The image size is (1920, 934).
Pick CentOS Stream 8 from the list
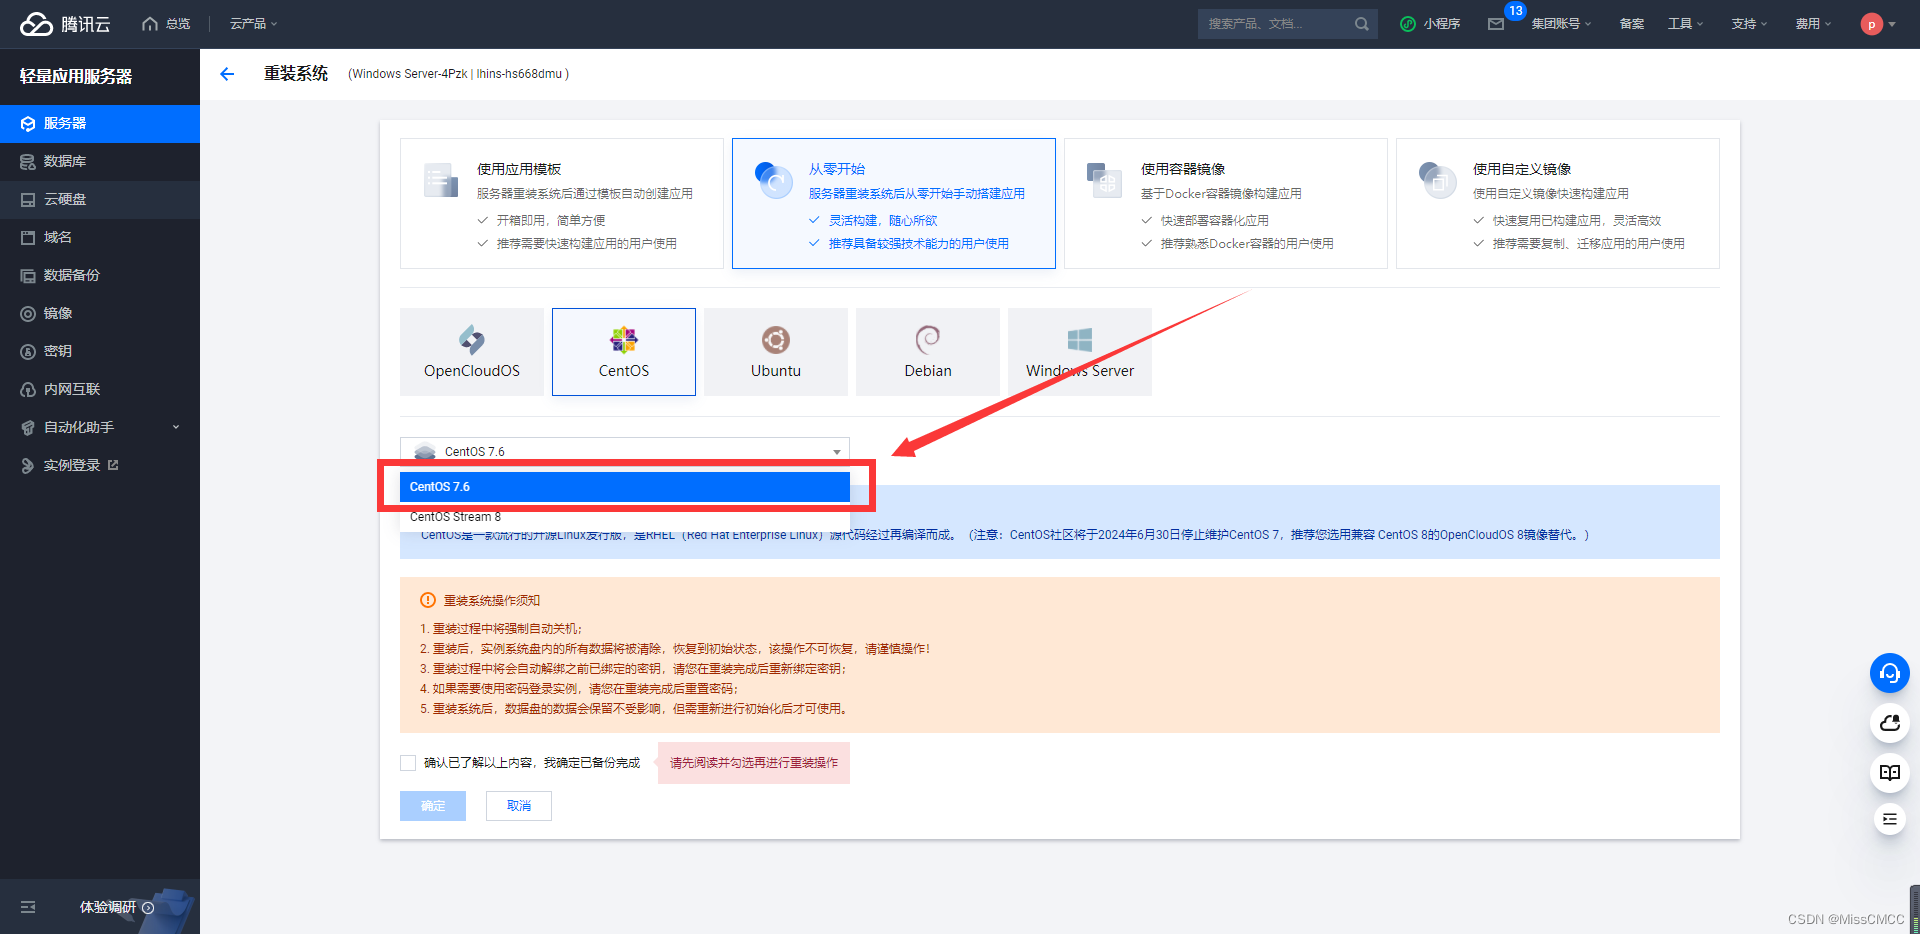coord(625,517)
